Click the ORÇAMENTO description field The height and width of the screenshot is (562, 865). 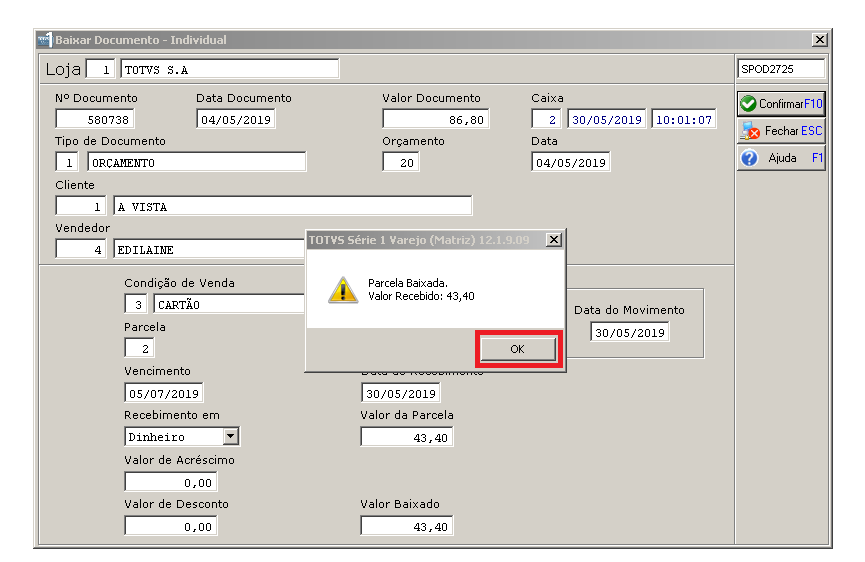(x=196, y=162)
